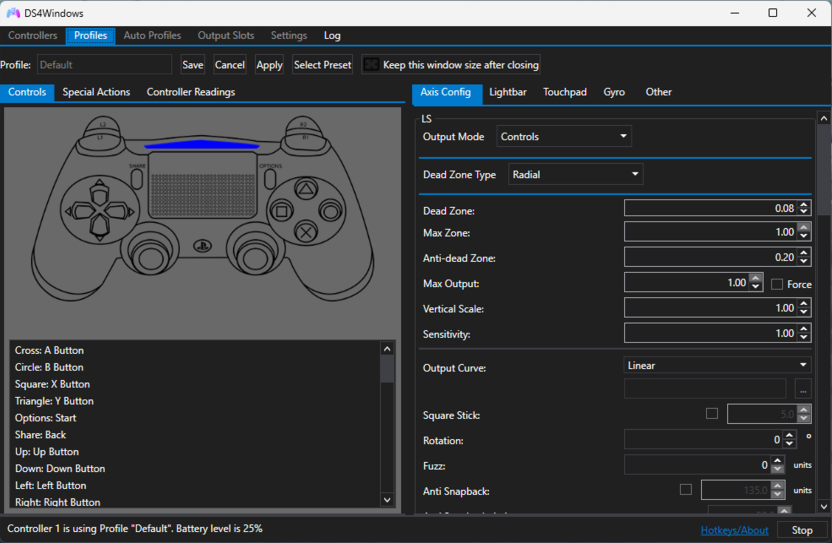Toggle the Square Stick checkbox
The width and height of the screenshot is (832, 543).
tap(712, 413)
